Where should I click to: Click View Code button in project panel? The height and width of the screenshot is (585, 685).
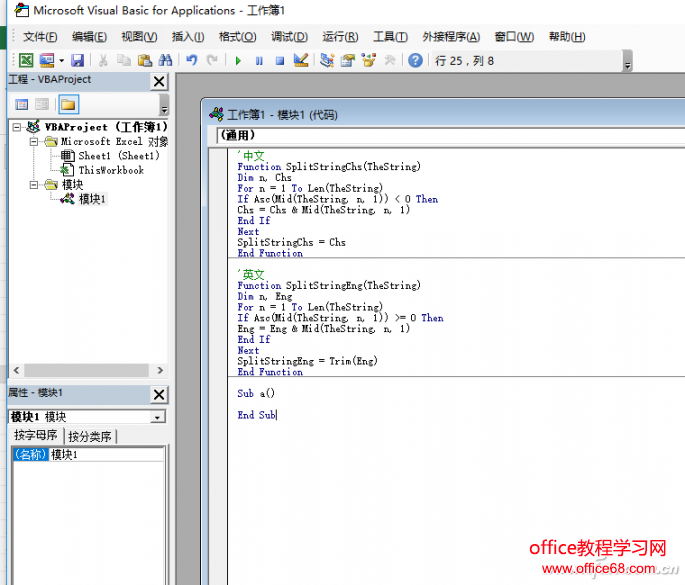21,104
